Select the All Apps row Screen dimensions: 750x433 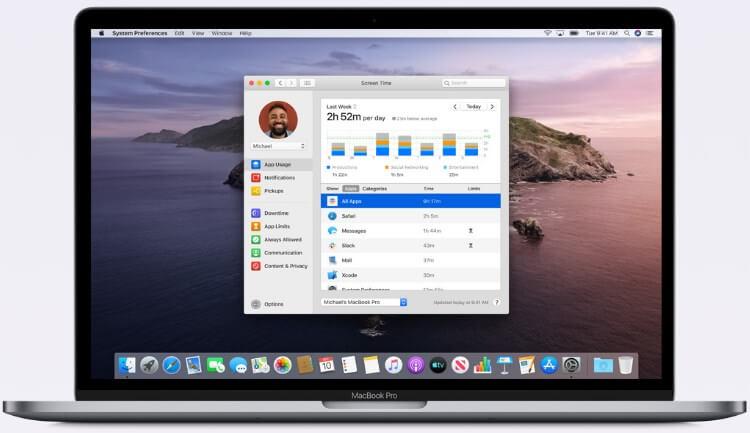click(410, 201)
